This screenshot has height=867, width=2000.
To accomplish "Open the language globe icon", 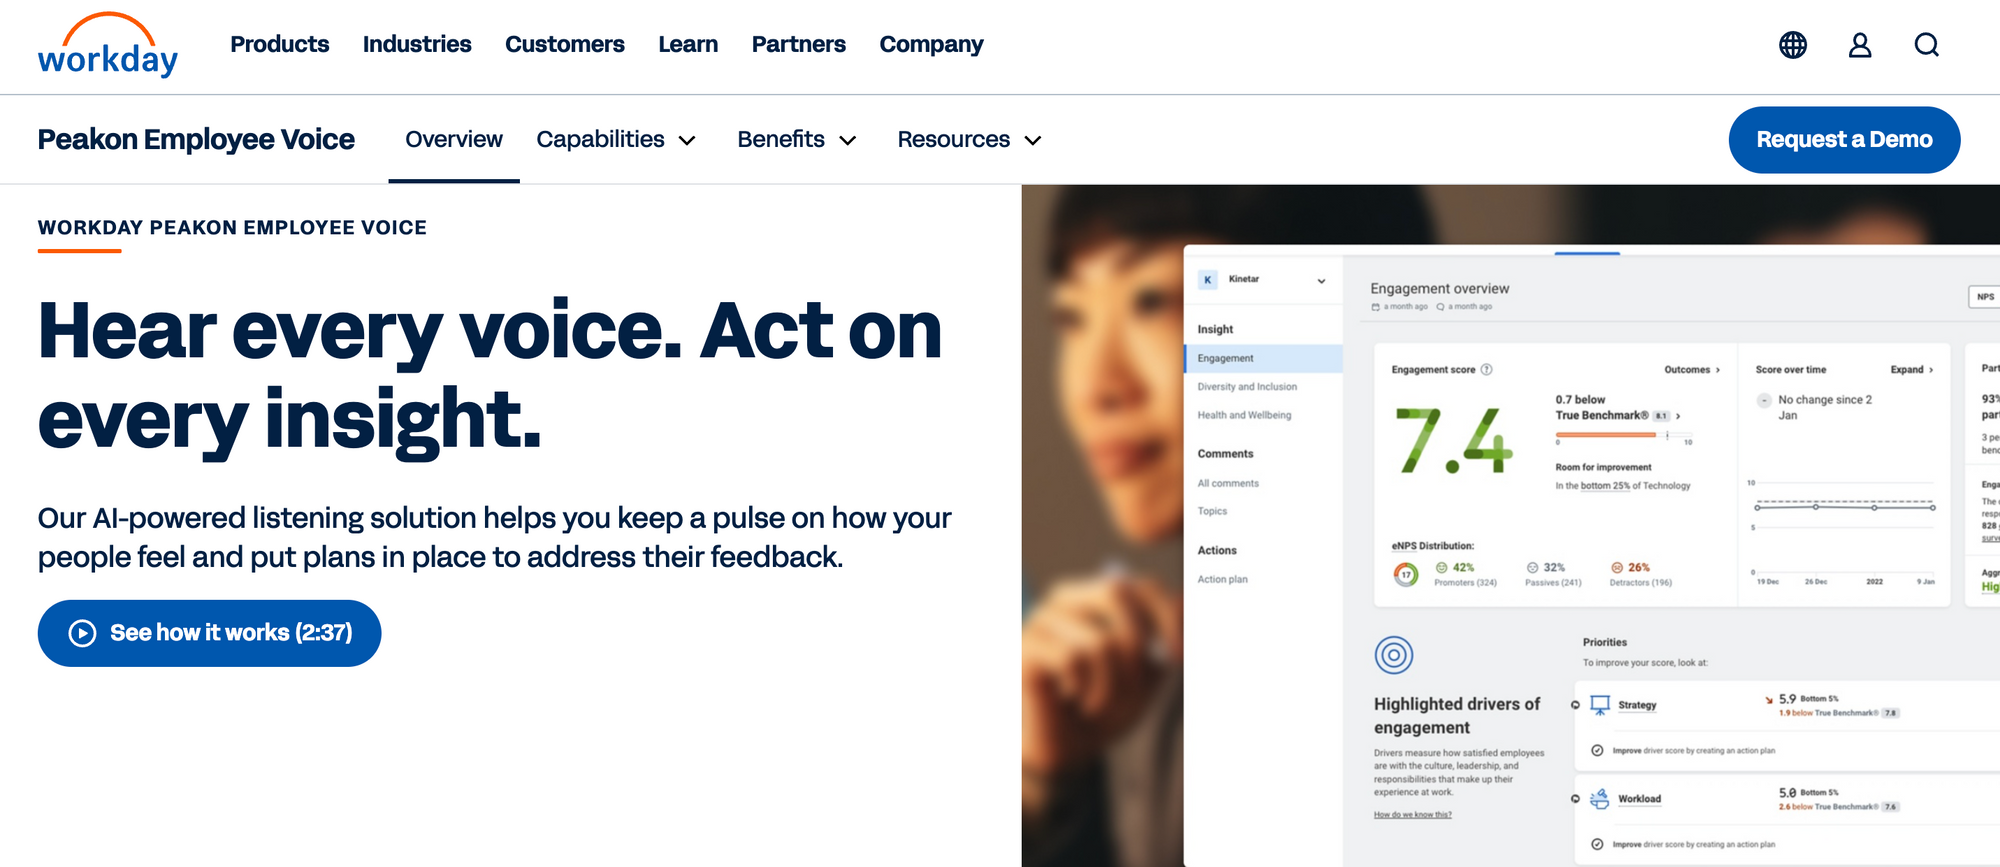I will point(1793,45).
